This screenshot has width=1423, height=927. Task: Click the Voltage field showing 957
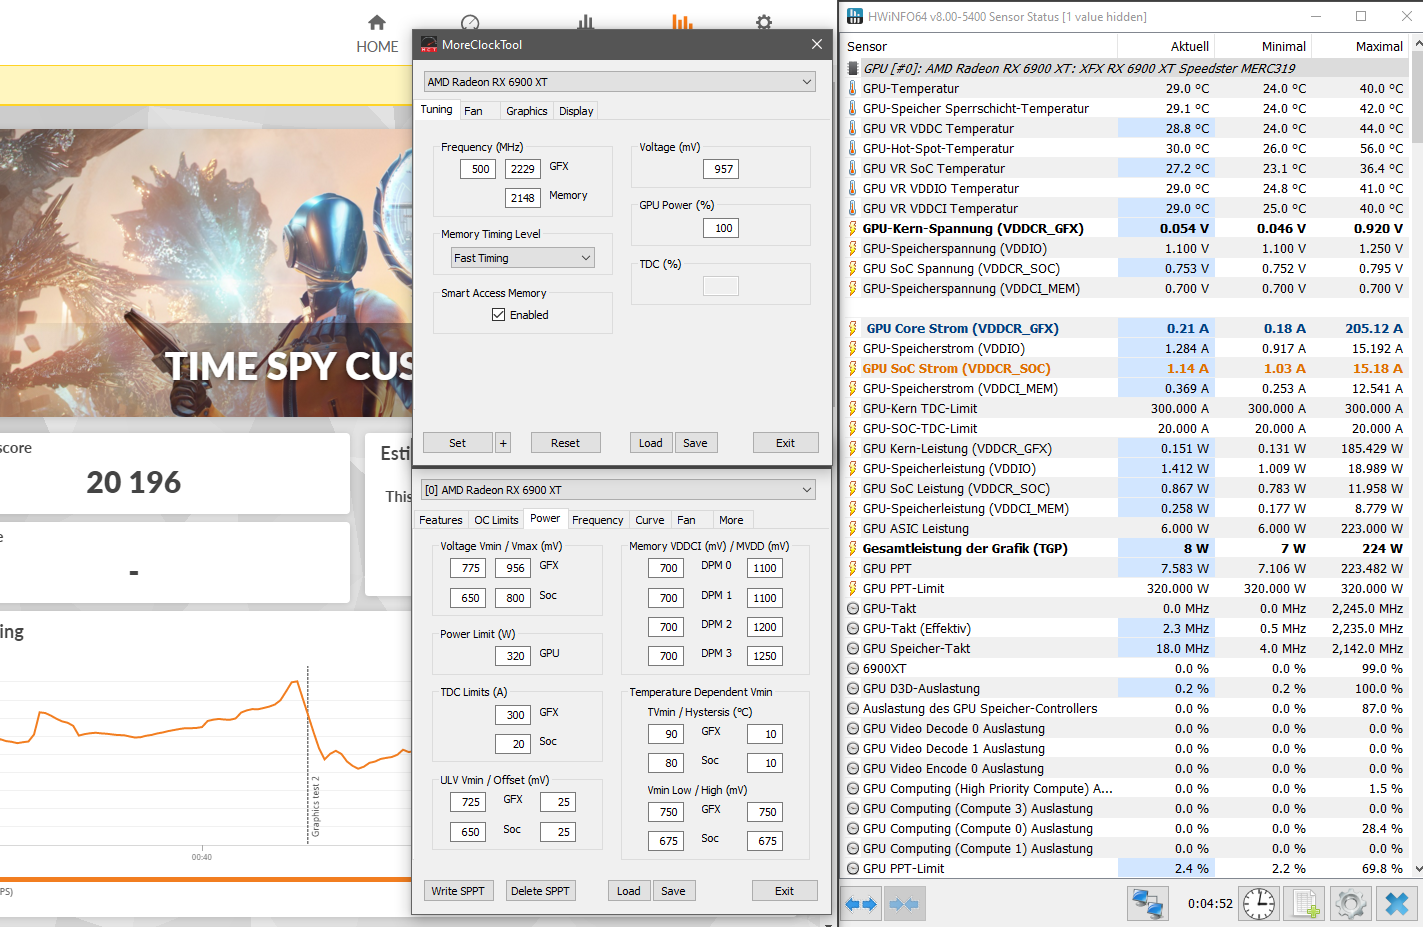coord(723,169)
